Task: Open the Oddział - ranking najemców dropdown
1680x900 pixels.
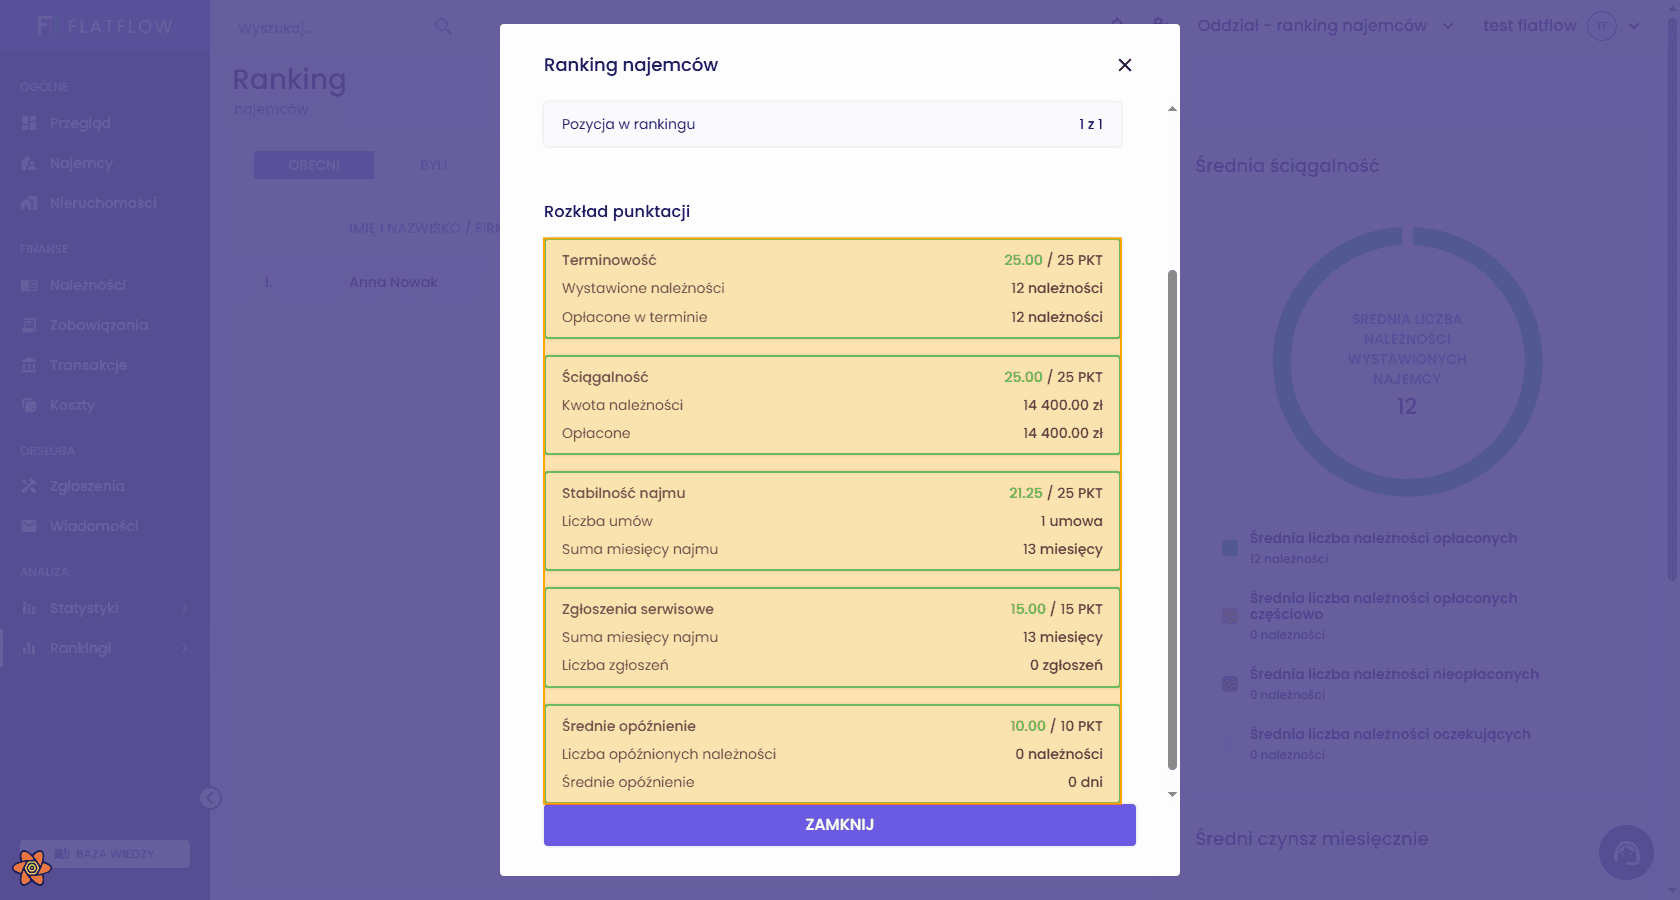Action: click(1325, 26)
